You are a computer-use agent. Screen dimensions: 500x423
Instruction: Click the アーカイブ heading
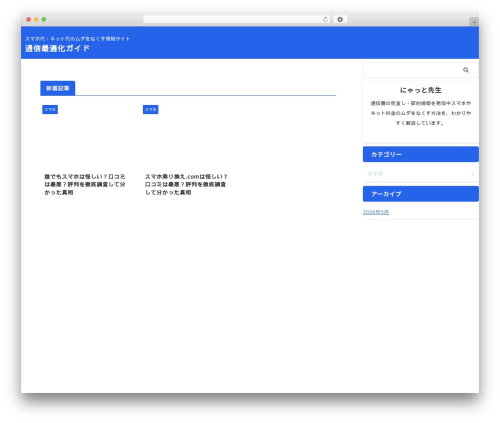tap(421, 194)
